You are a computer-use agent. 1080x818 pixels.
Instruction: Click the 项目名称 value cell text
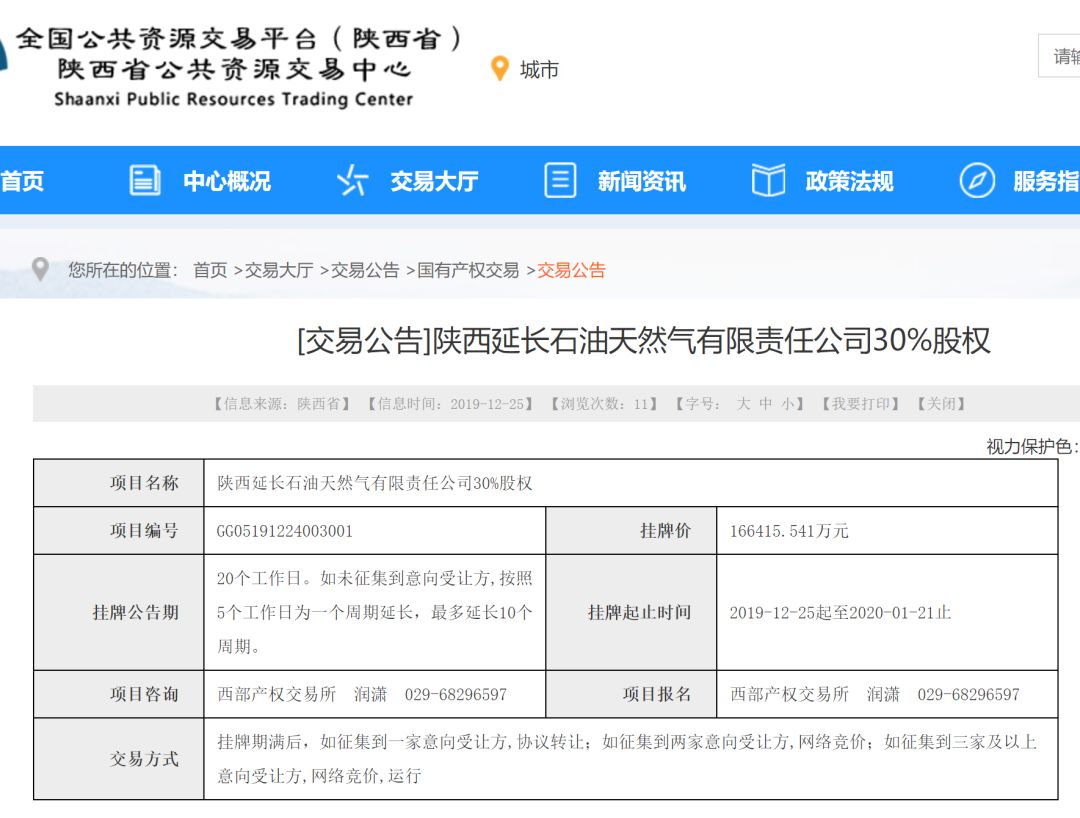coord(375,483)
